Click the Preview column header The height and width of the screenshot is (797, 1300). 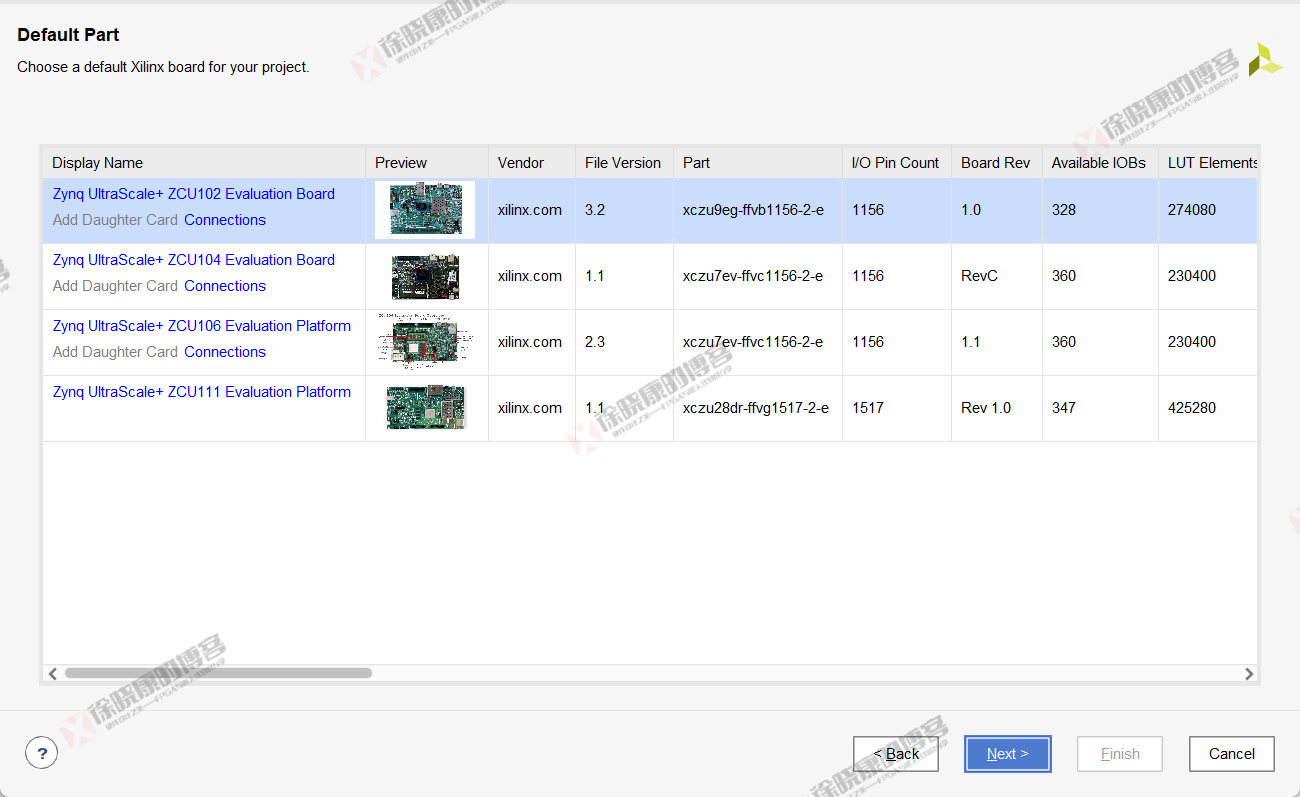427,163
